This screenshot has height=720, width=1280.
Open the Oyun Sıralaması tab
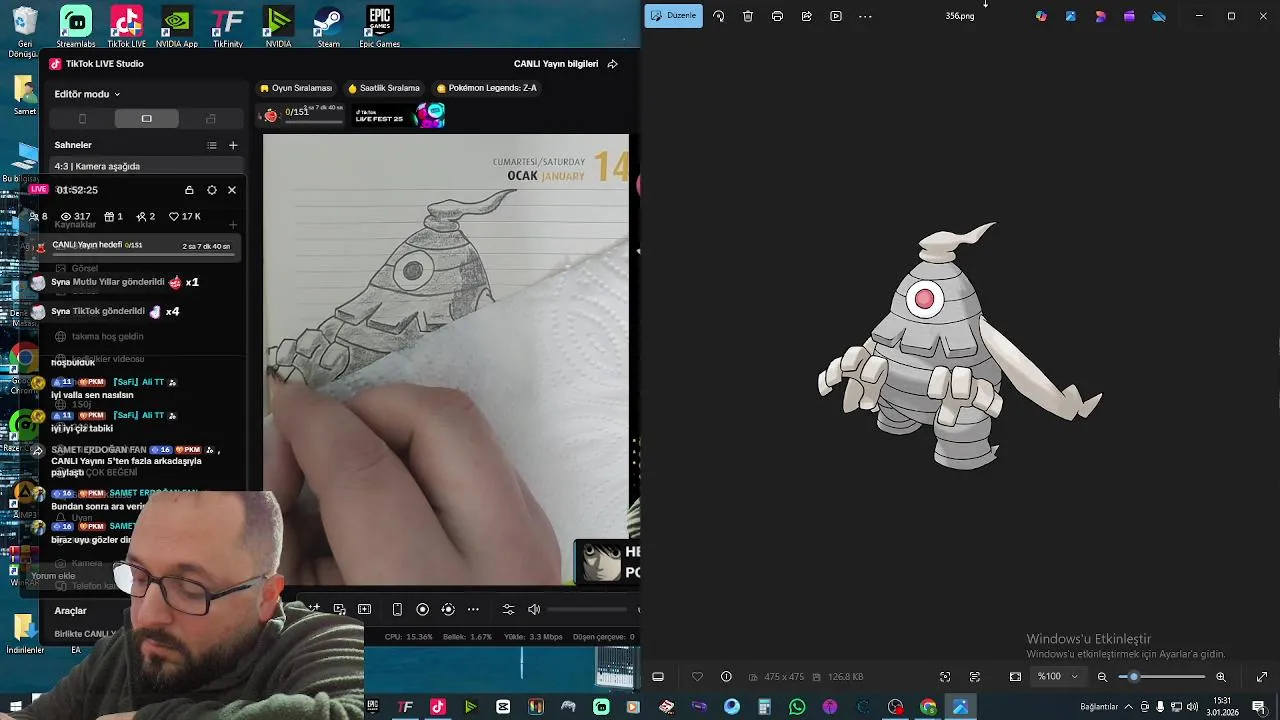(296, 88)
